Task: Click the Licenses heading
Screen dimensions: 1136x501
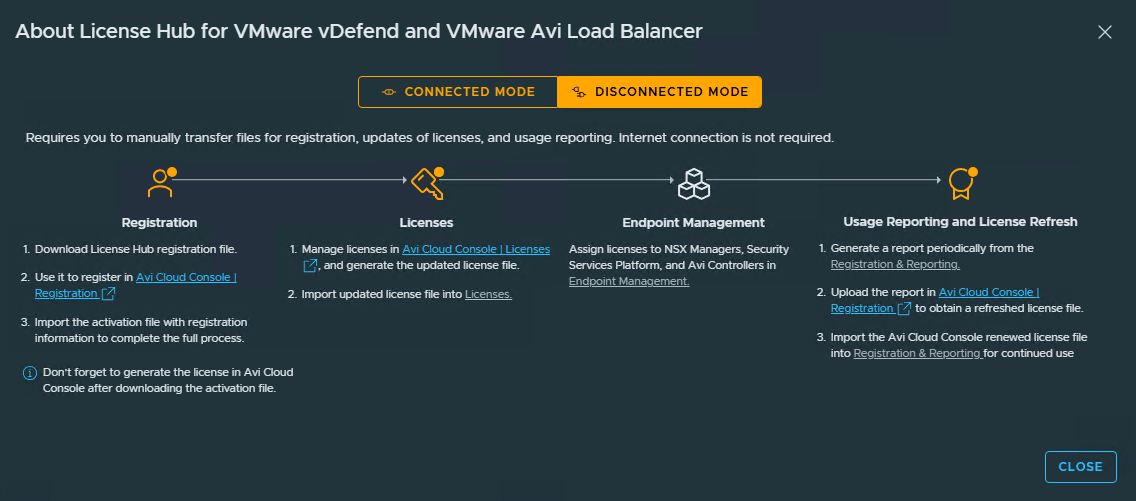Action: point(427,222)
